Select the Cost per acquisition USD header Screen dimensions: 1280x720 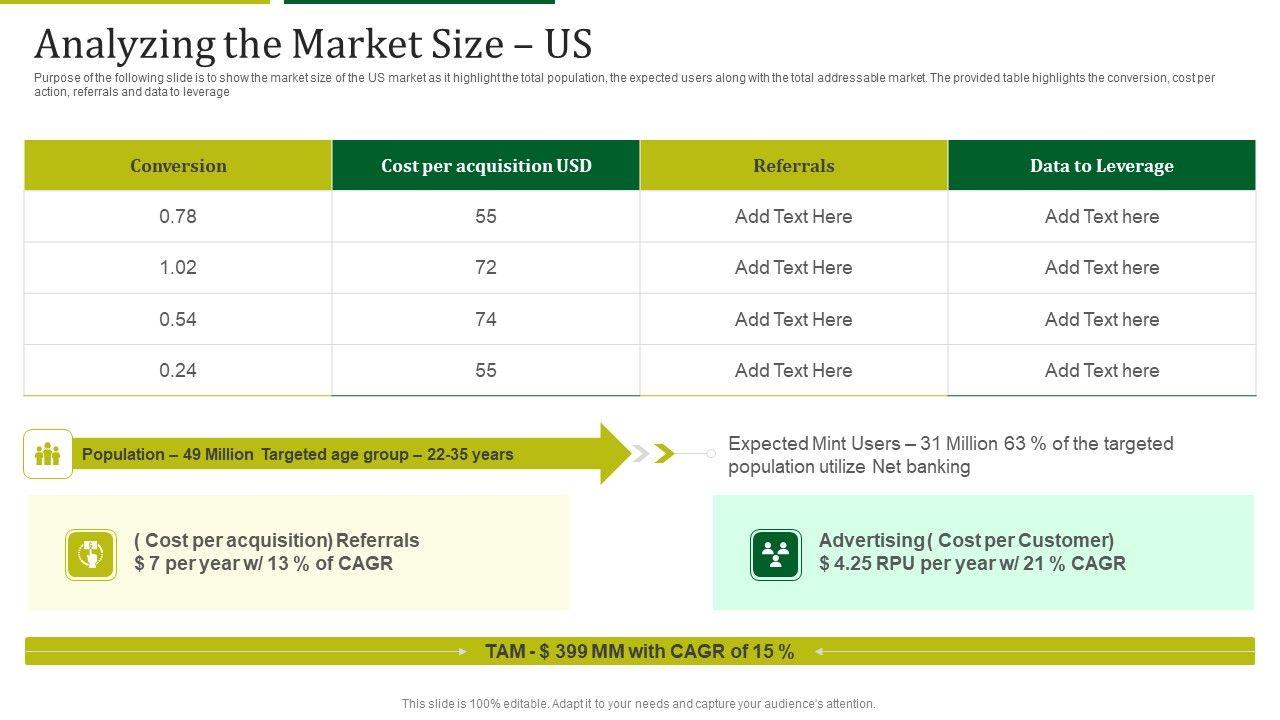[x=486, y=166]
